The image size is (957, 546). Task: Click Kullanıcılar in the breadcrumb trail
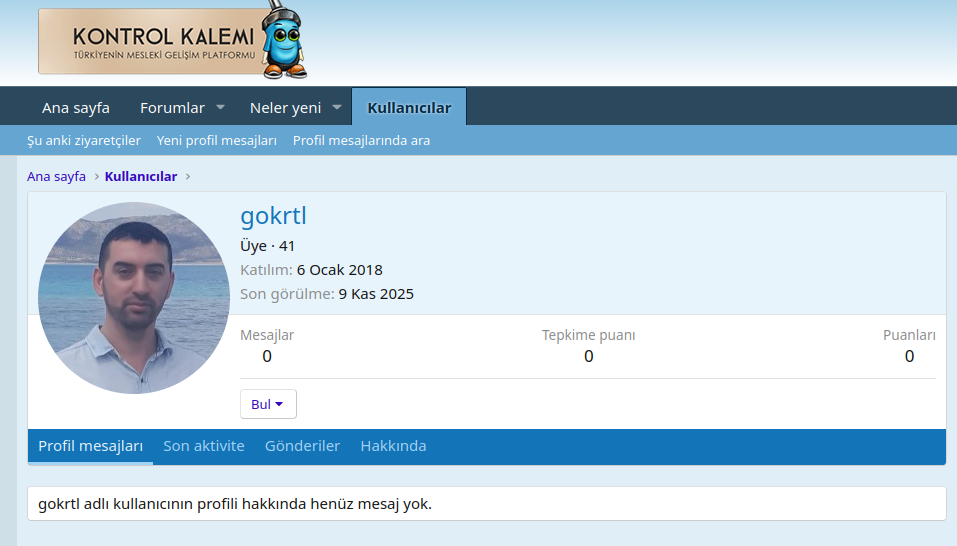(141, 176)
